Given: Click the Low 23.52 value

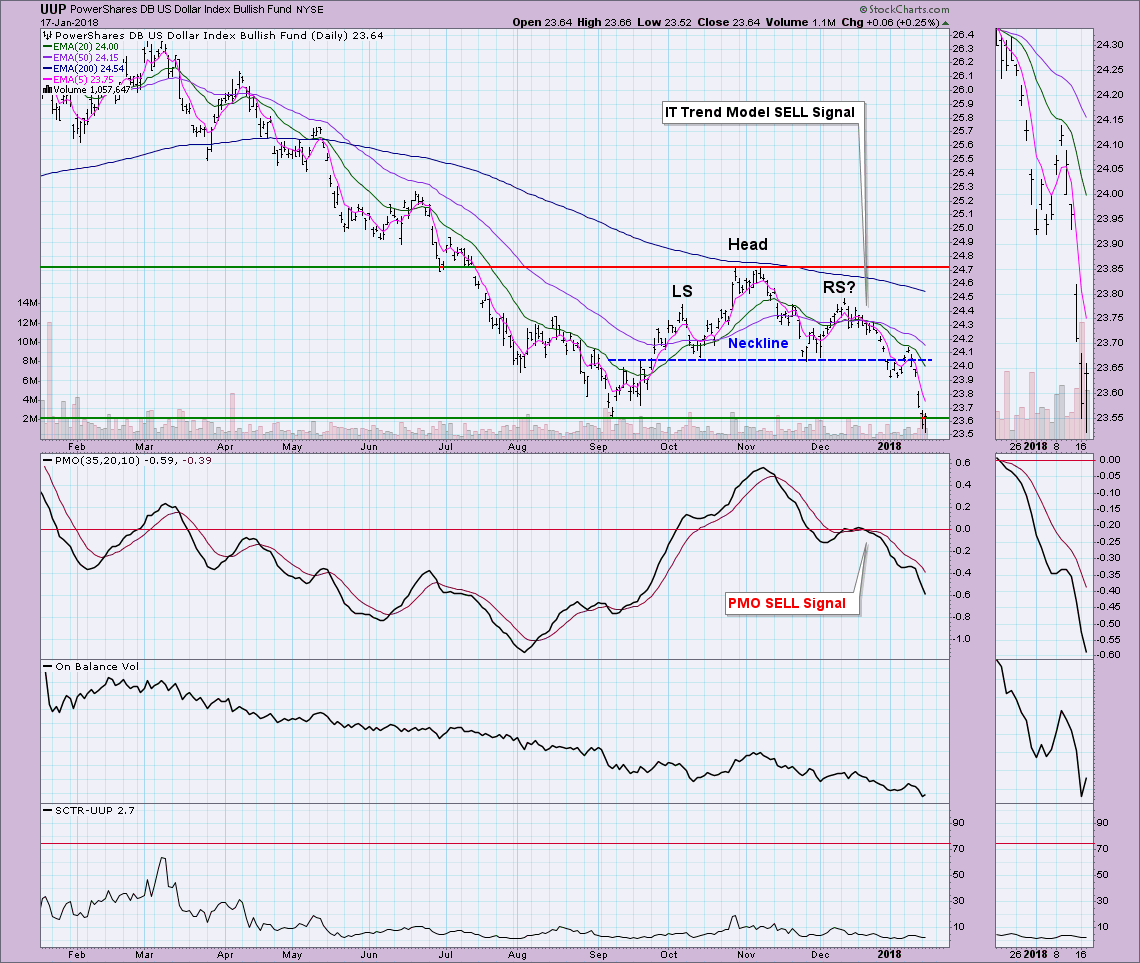Looking at the screenshot, I should pyautogui.click(x=664, y=23).
